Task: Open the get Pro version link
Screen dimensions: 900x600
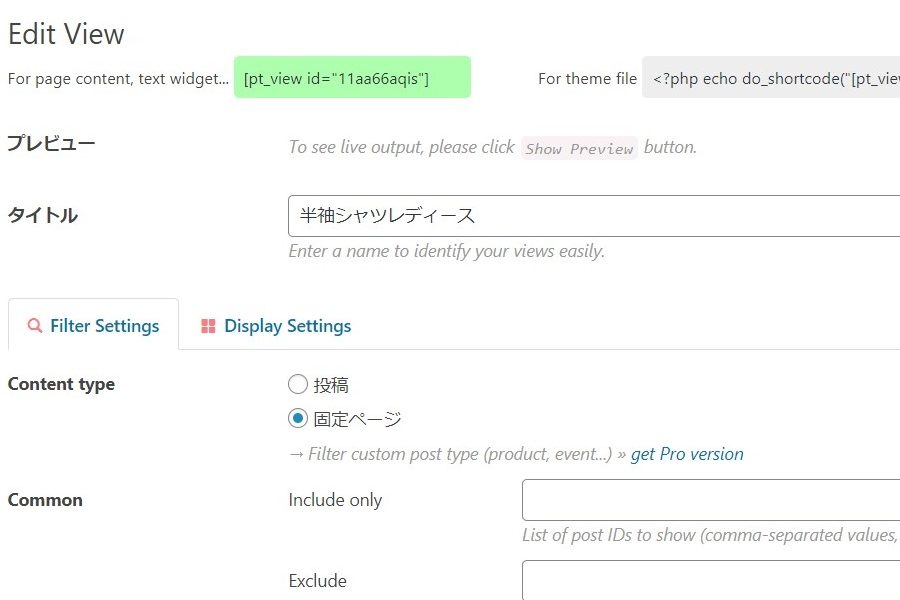Action: pyautogui.click(x=687, y=454)
